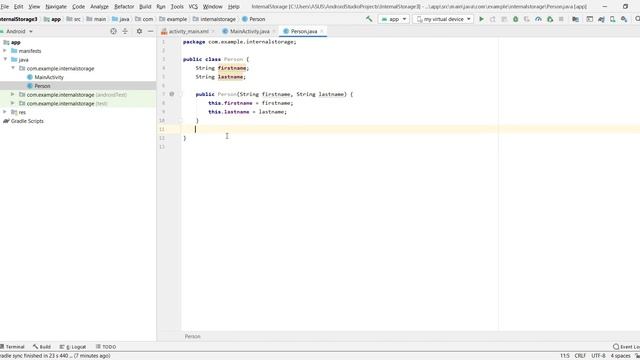Open the my virtual device selector

tap(443, 19)
